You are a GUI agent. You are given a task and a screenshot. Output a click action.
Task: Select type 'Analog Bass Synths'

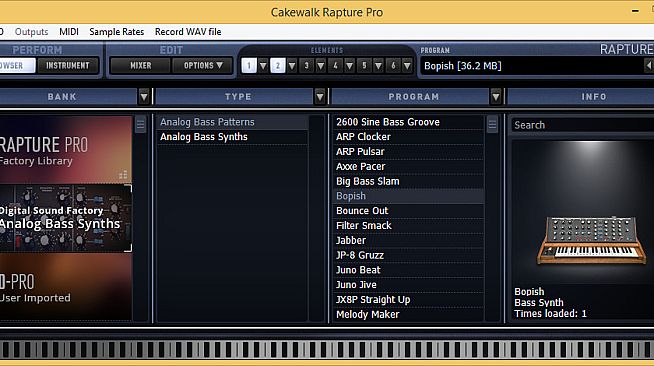[233, 137]
